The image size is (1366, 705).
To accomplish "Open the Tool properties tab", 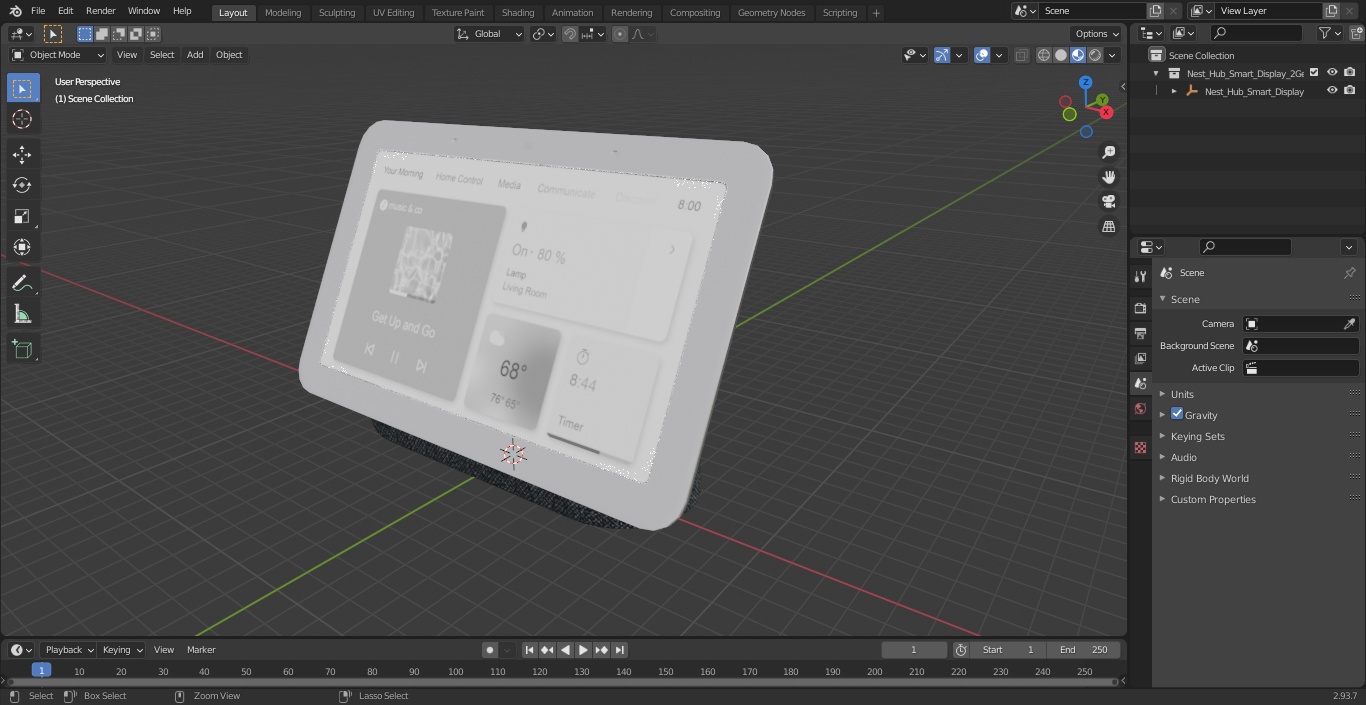I will coord(1140,276).
